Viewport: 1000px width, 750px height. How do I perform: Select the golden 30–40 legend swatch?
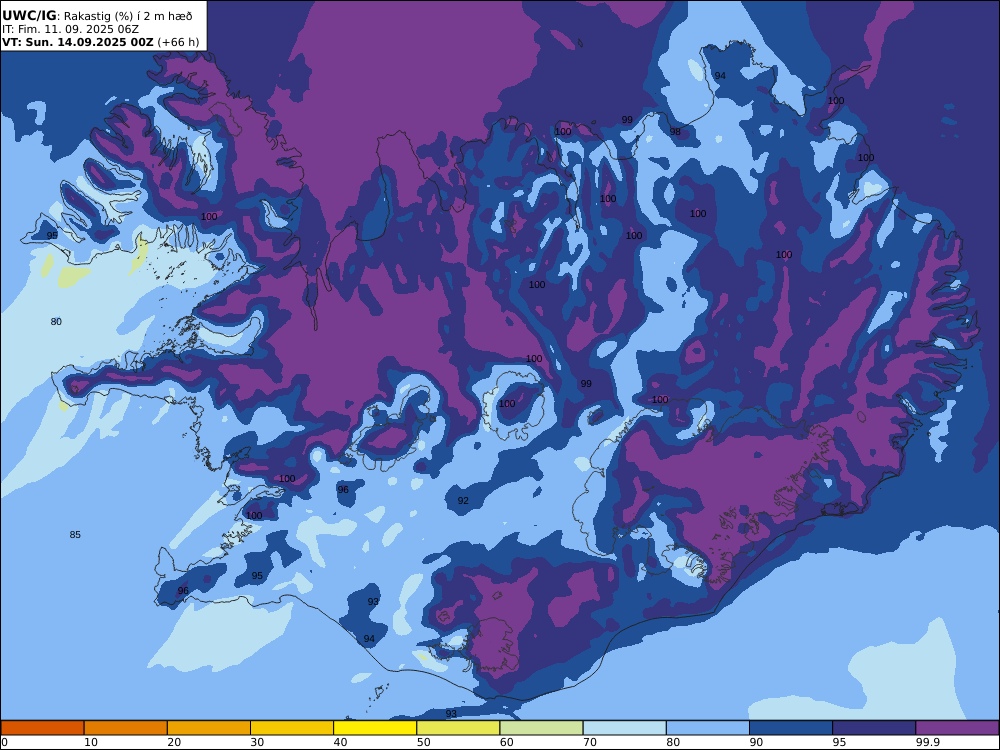tap(292, 728)
